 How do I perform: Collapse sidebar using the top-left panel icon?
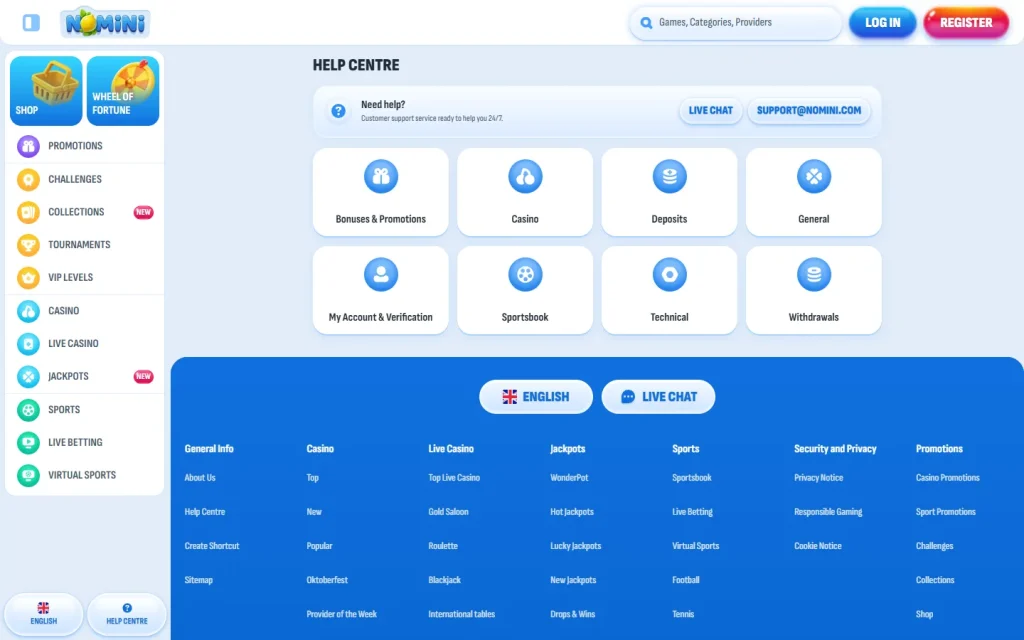click(31, 22)
